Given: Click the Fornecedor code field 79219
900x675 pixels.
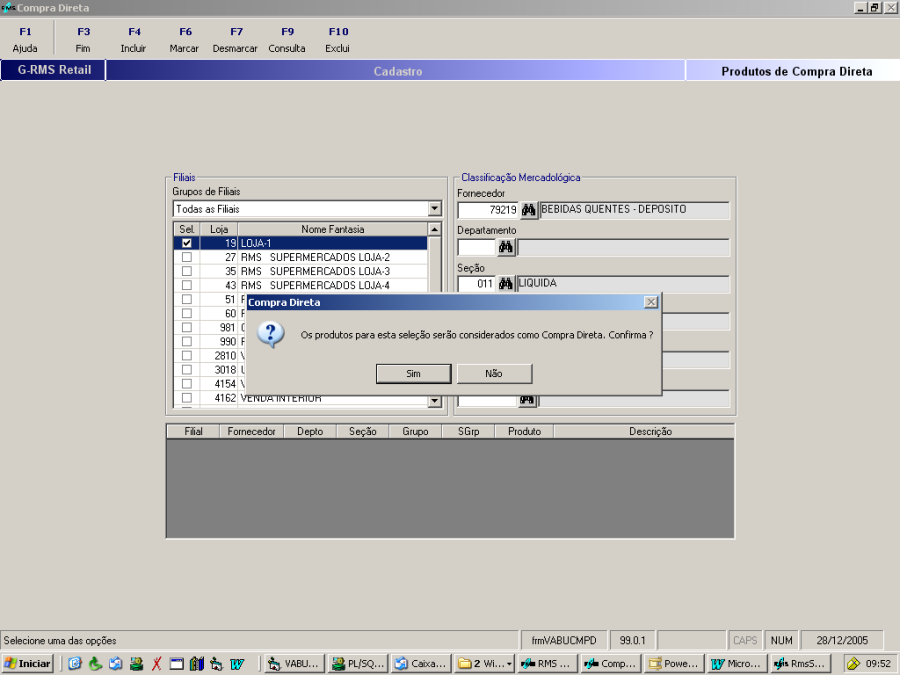Looking at the screenshot, I should coord(488,210).
